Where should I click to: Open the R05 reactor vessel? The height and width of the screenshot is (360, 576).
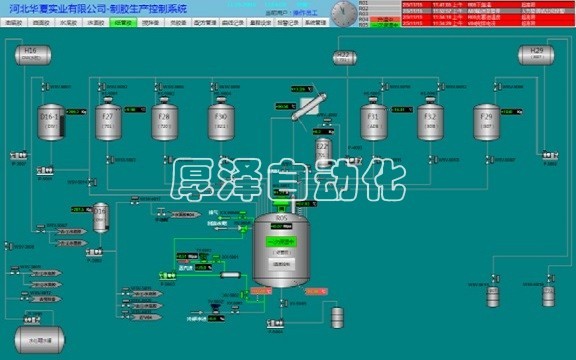pos(281,250)
